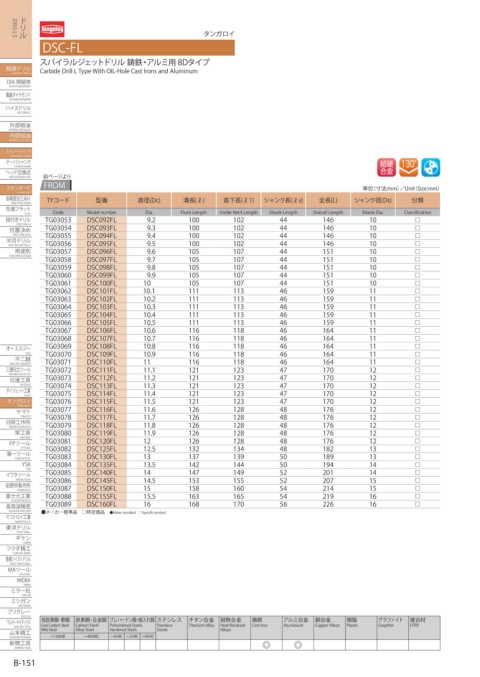Select the YSK maker tab
The height and width of the screenshot is (677, 480).
pyautogui.click(x=16, y=465)
